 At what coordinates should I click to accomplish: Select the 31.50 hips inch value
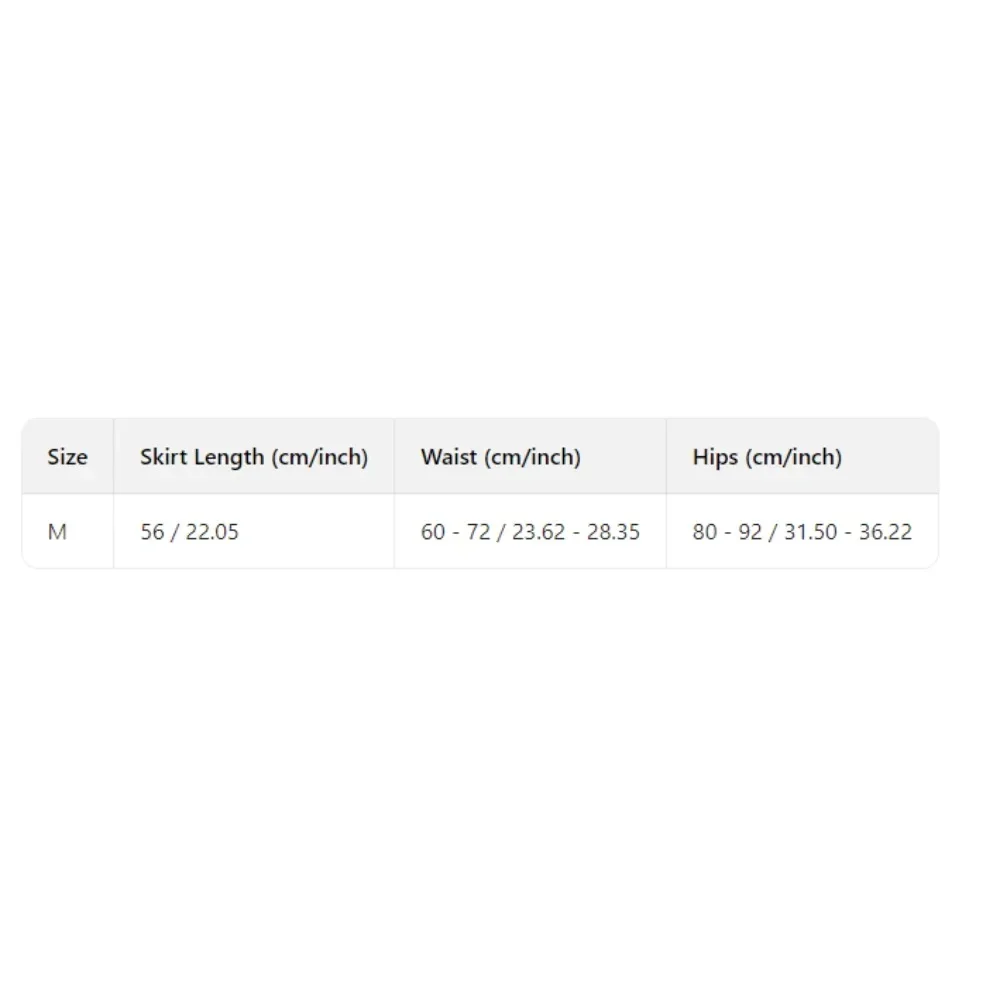click(x=811, y=532)
